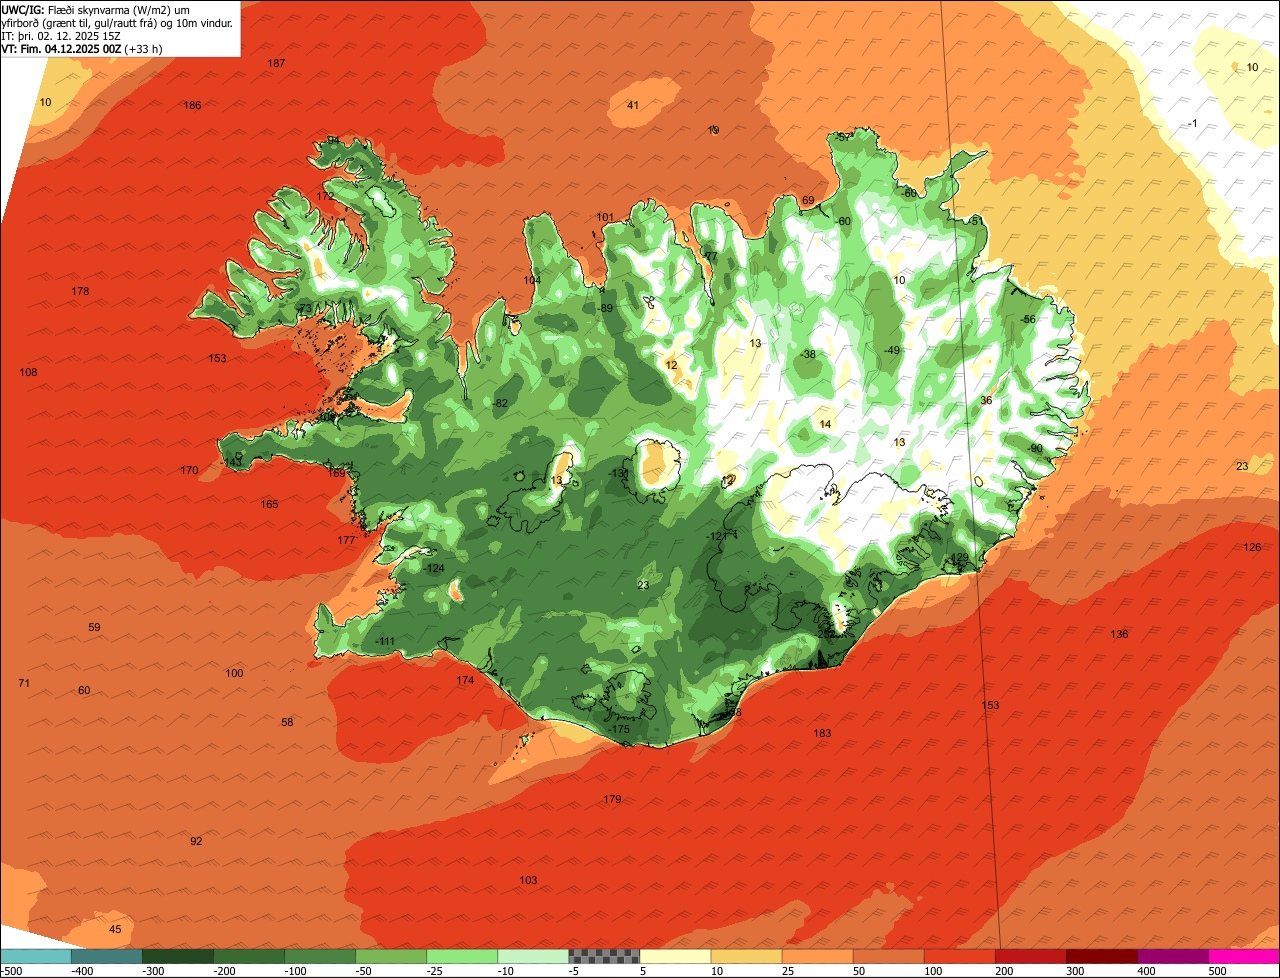1280x978 pixels.
Task: Click the flux value -38 on the map
Action: 807,355
